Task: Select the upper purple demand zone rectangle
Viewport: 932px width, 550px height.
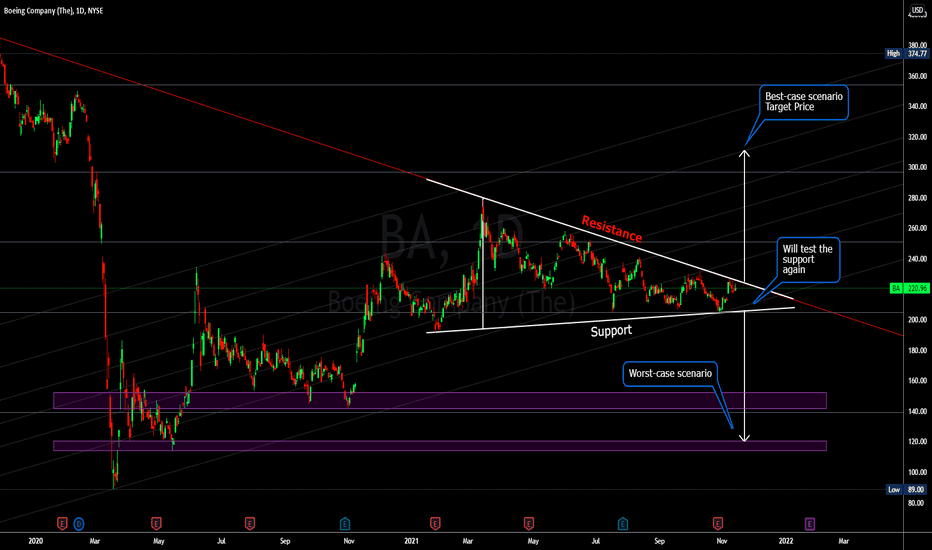Action: pos(440,400)
